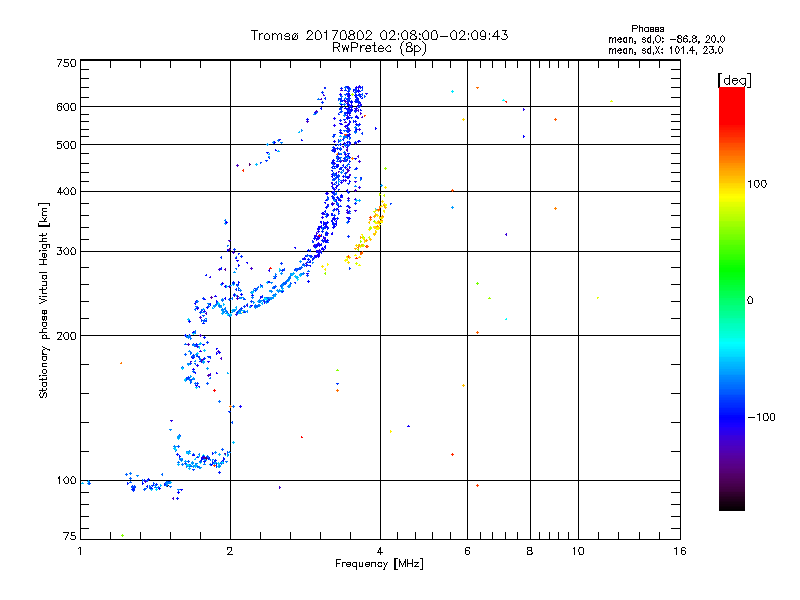Viewport: 800px width, 600px height.
Task: Click the light-blue E-layer cluster above 100 km
Action: tap(202, 458)
